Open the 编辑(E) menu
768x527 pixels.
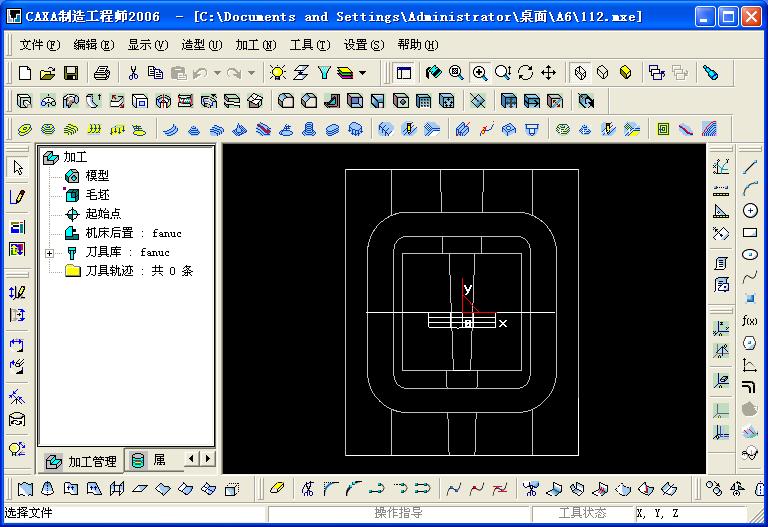(x=94, y=45)
